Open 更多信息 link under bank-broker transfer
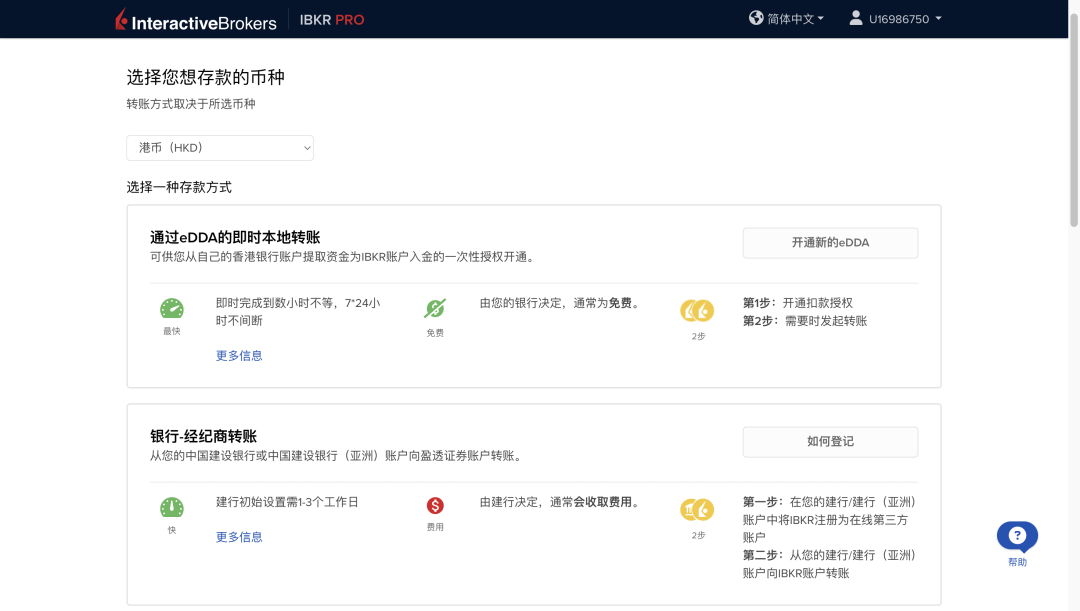1080x611 pixels. click(239, 537)
